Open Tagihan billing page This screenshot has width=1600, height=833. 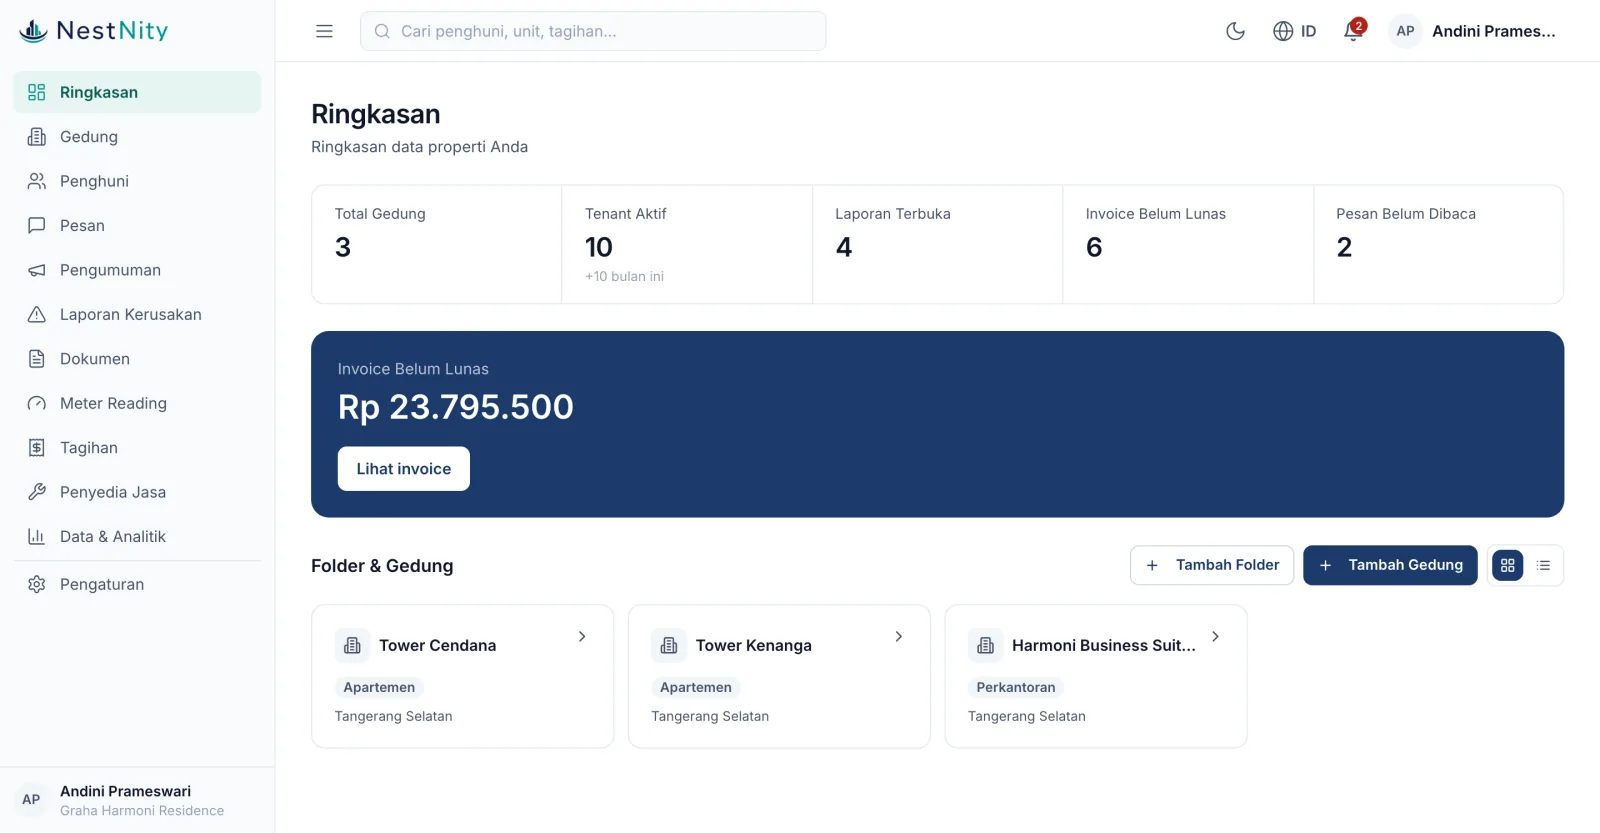pos(137,448)
